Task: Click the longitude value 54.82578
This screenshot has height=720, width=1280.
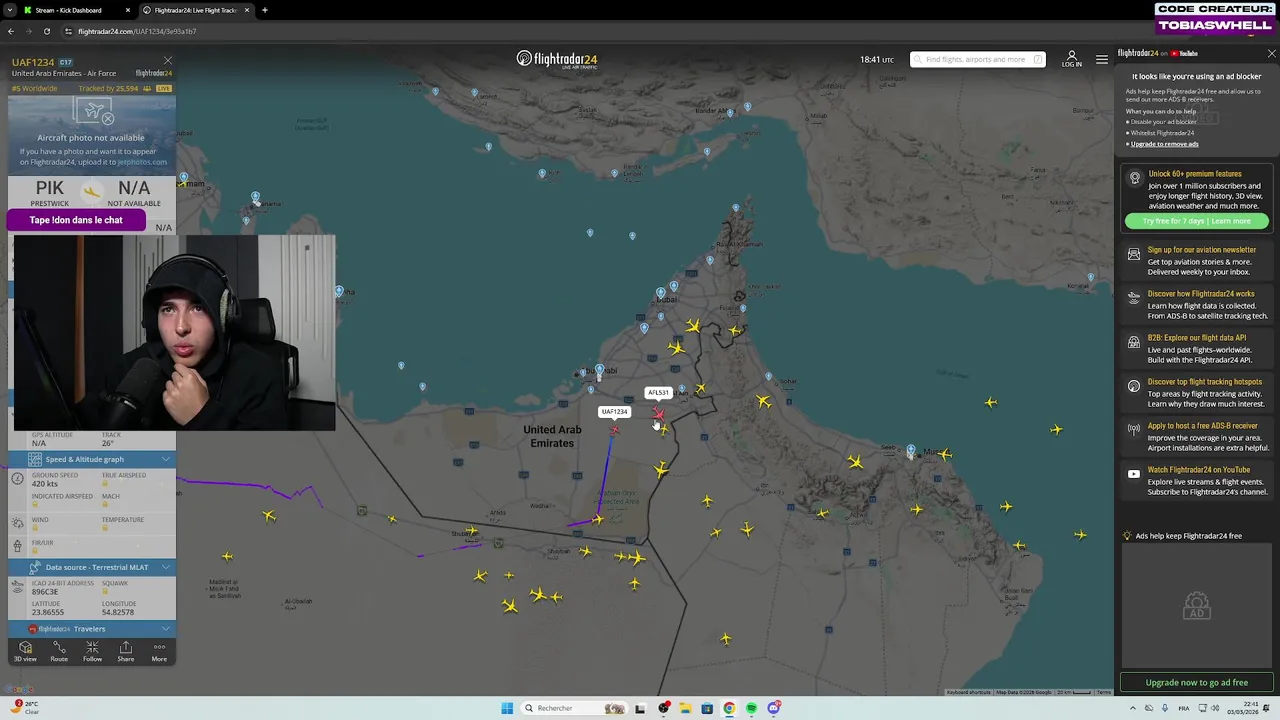Action: pos(118,612)
